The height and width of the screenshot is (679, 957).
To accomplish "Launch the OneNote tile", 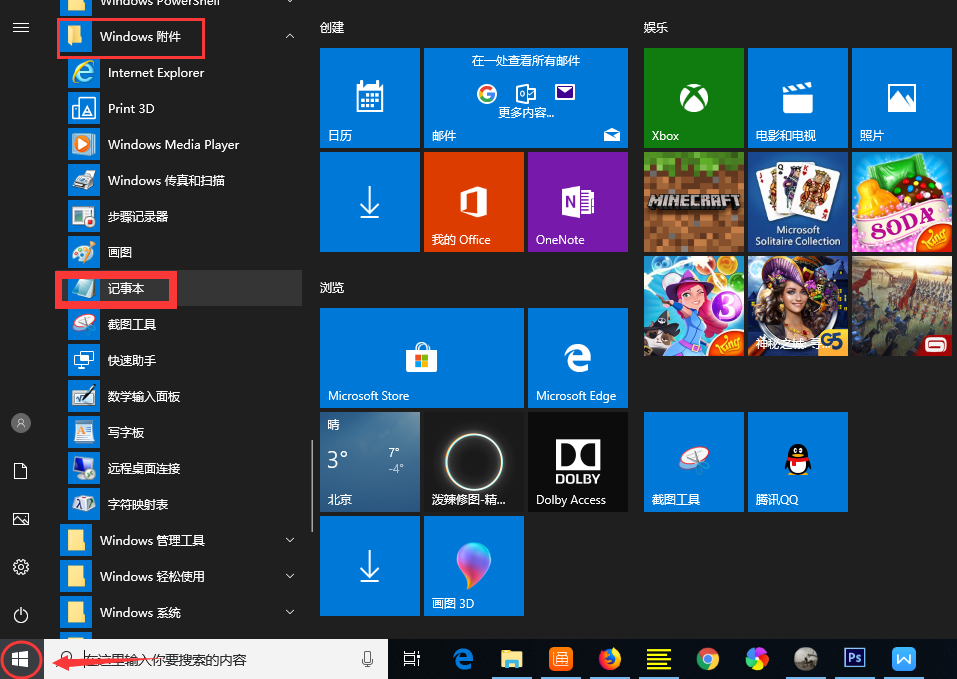I will tap(577, 201).
